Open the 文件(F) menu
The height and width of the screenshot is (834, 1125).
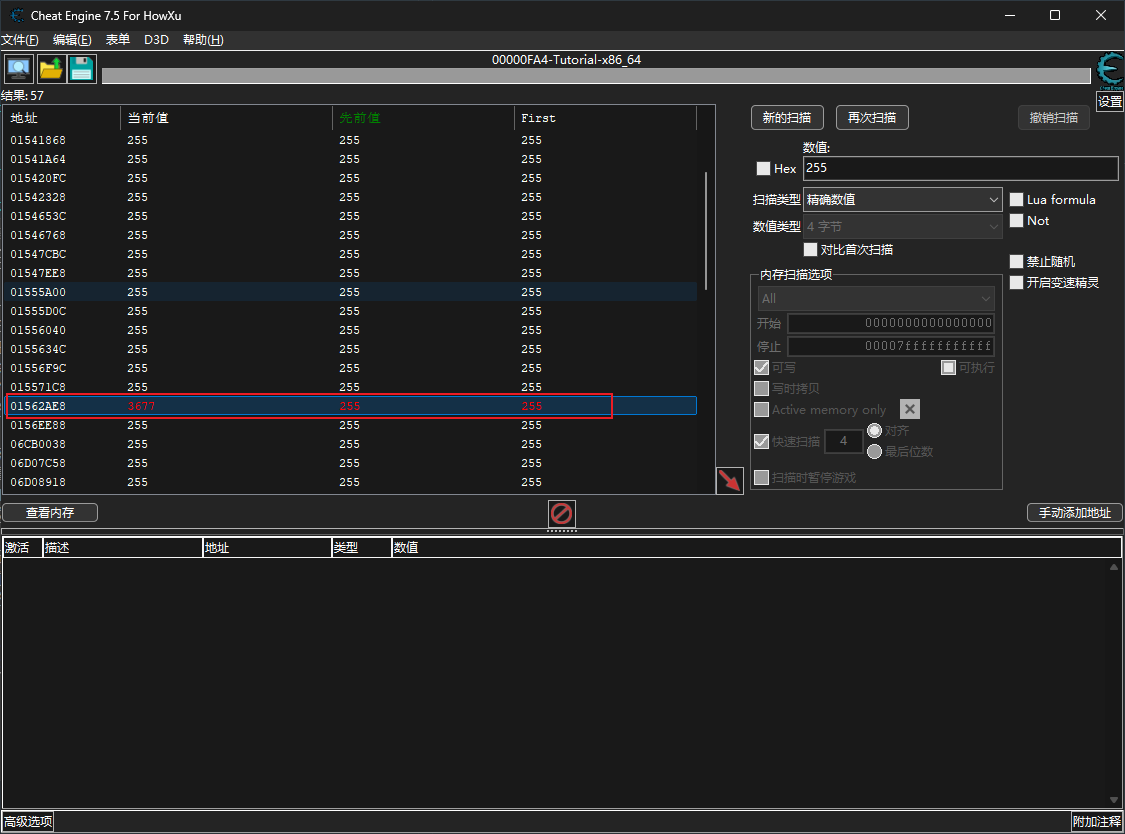(x=20, y=40)
